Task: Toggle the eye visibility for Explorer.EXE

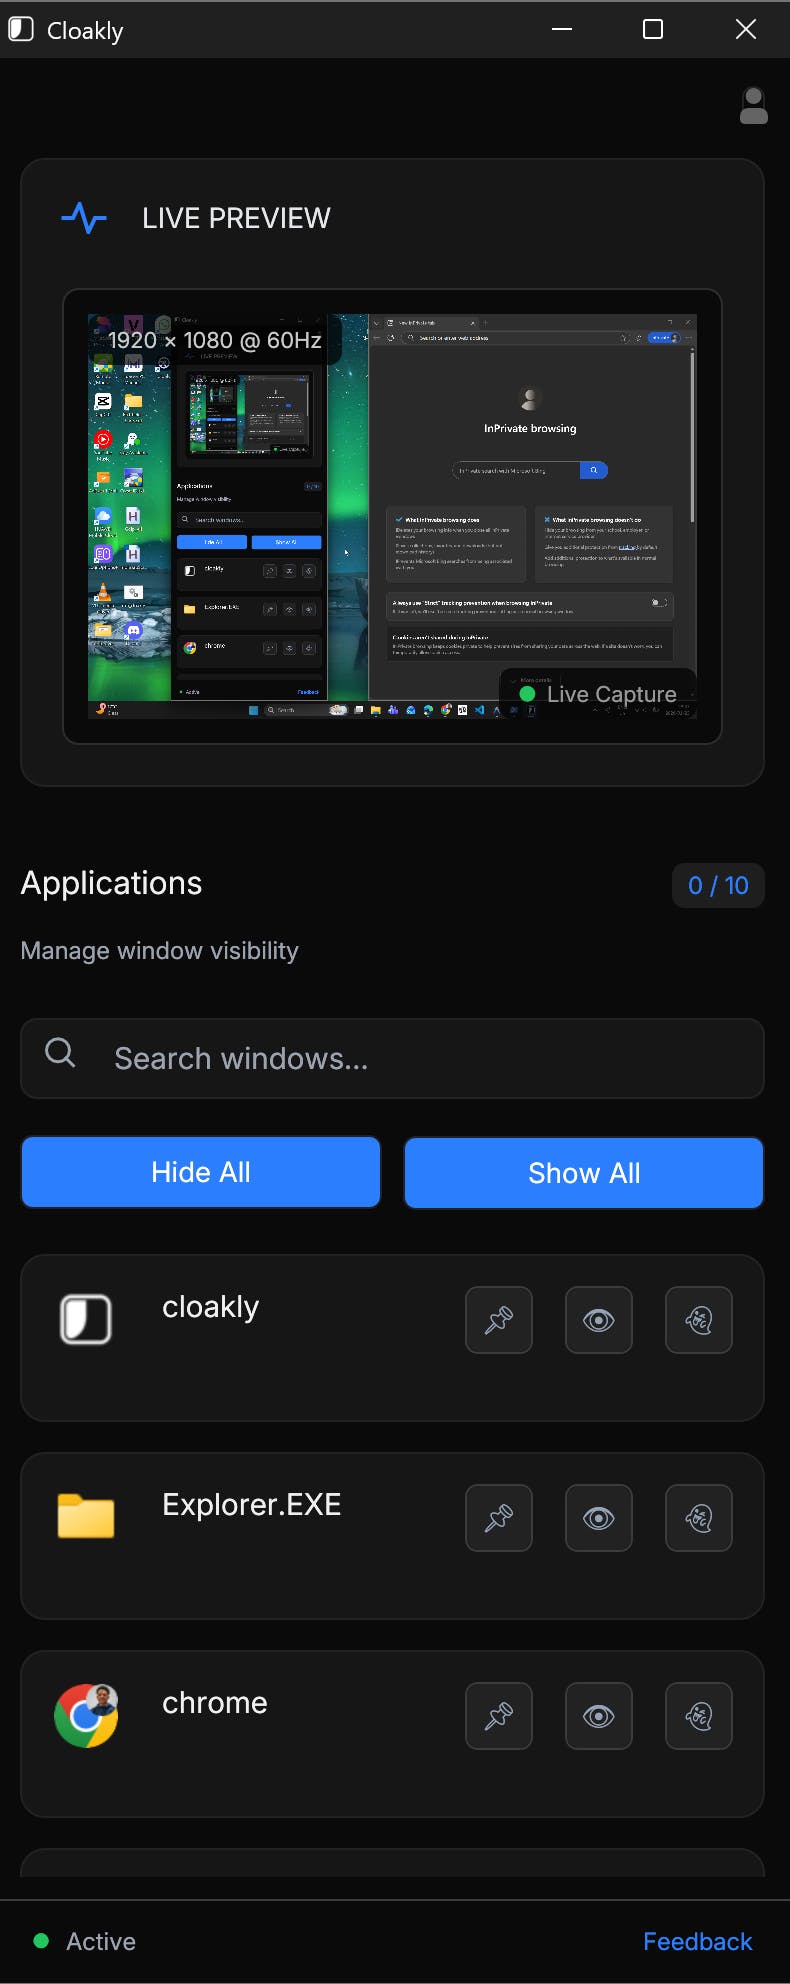Action: [599, 1518]
